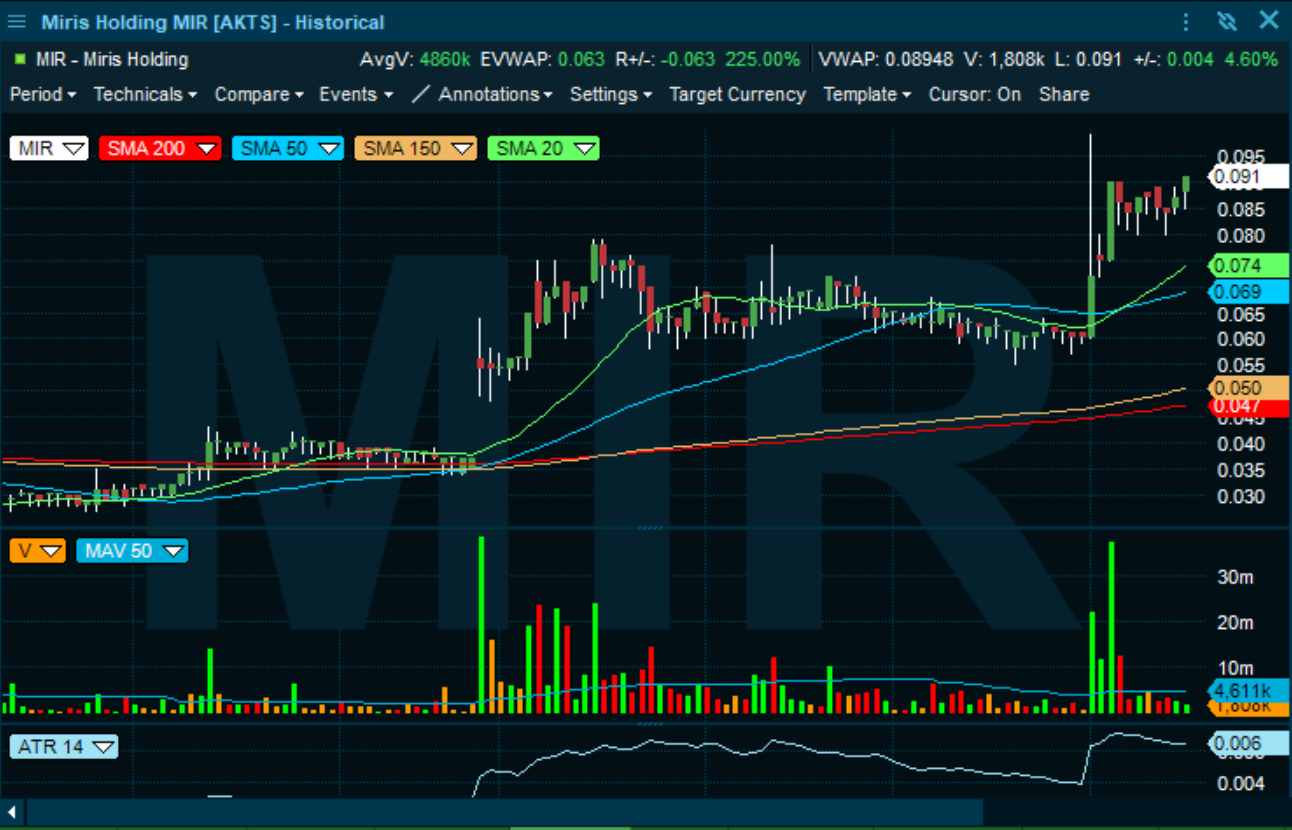Viewport: 1292px width, 830px height.
Task: Click the L: 0.091 last price value
Action: (x=1088, y=59)
